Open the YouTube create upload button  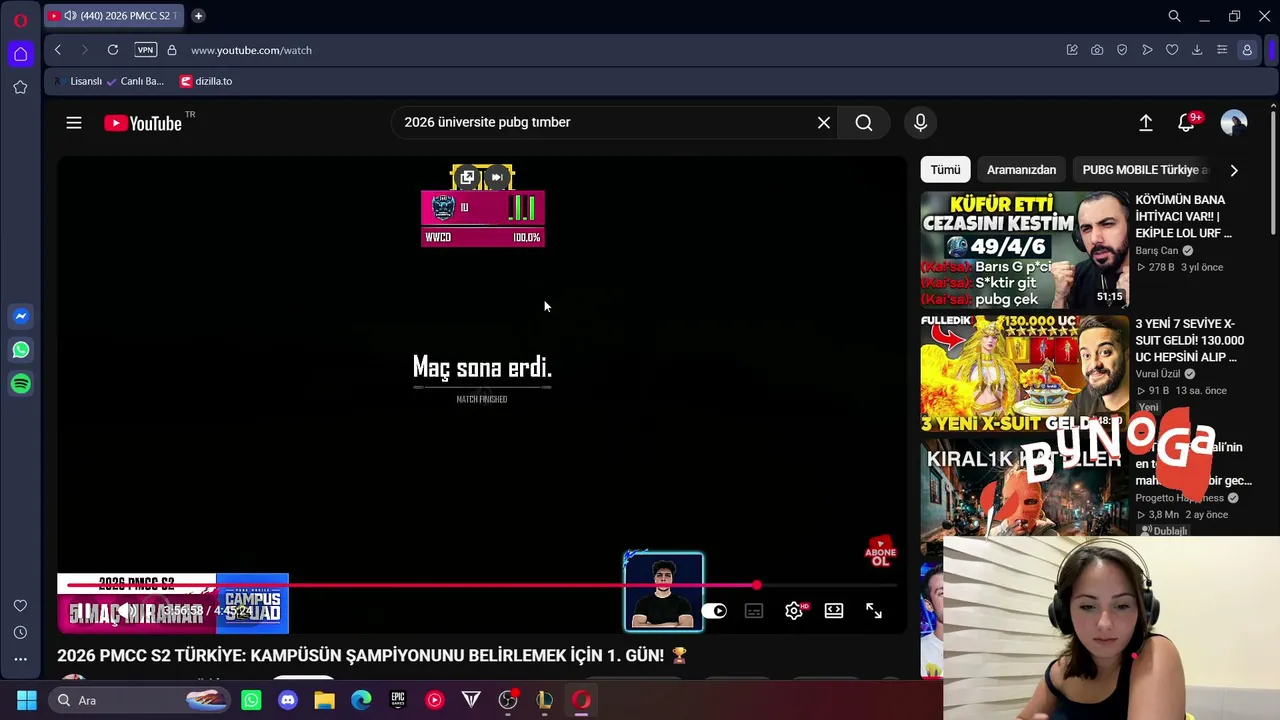pyautogui.click(x=1146, y=122)
